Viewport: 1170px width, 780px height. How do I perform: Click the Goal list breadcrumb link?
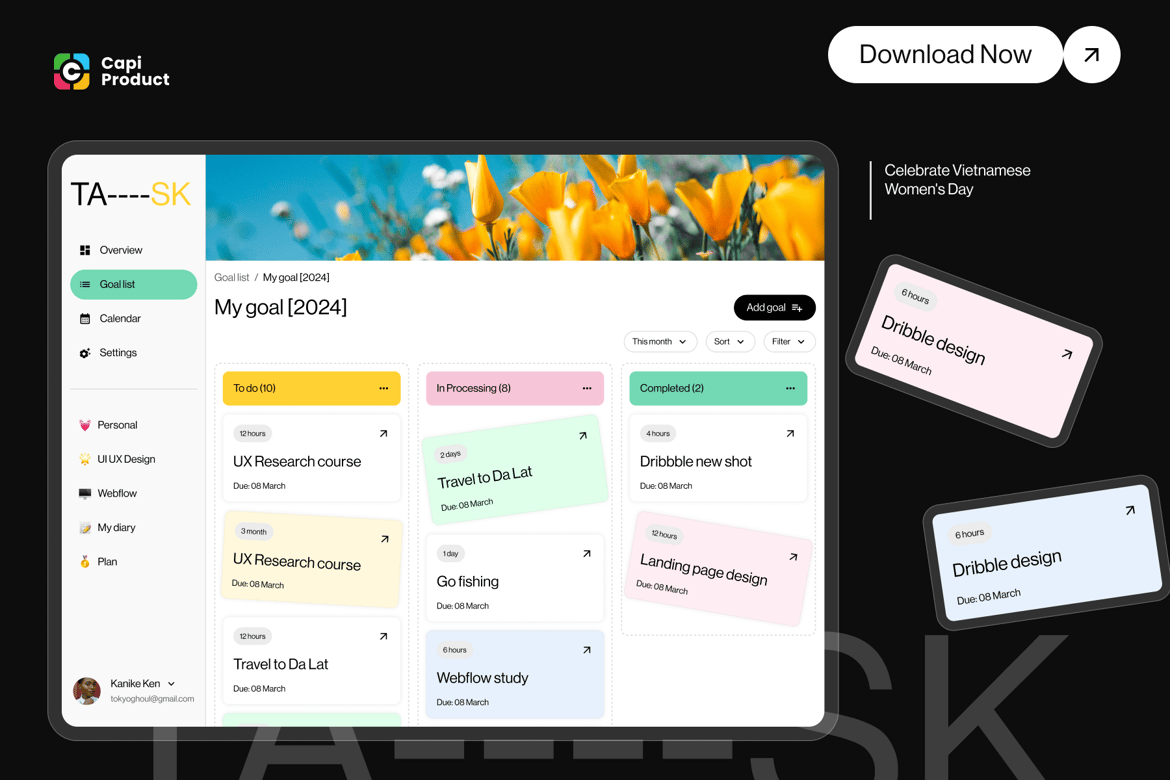231,277
